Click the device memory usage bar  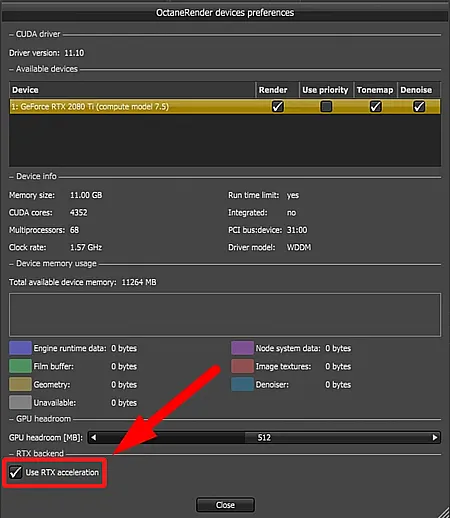tap(225, 315)
